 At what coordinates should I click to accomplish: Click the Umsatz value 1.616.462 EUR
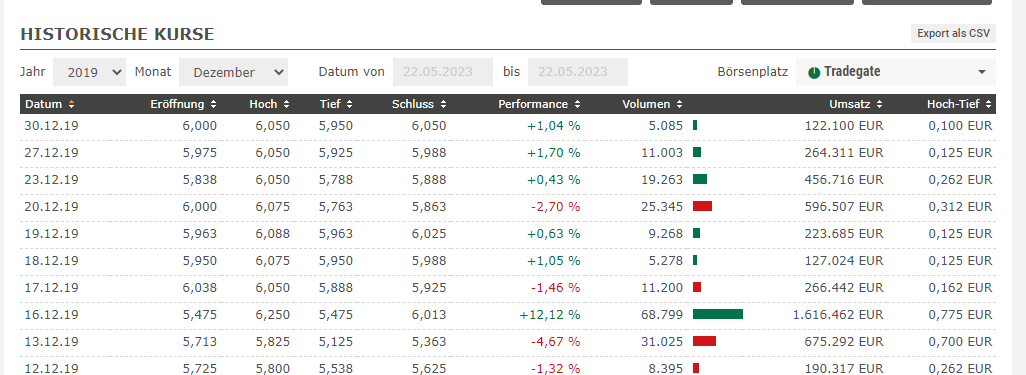pyautogui.click(x=838, y=315)
